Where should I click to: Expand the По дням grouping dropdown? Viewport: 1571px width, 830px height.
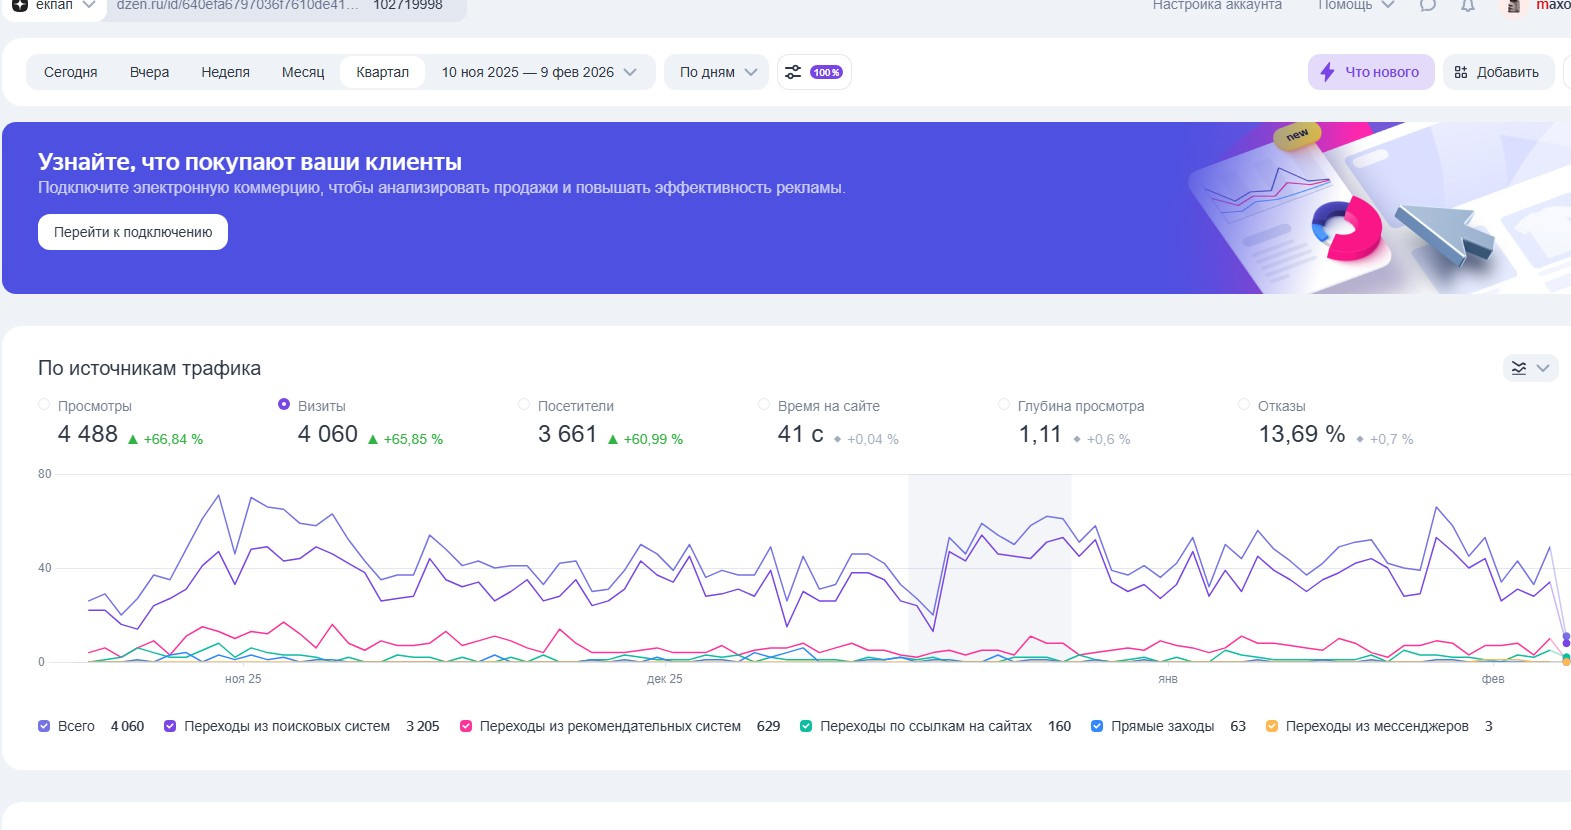tap(717, 72)
